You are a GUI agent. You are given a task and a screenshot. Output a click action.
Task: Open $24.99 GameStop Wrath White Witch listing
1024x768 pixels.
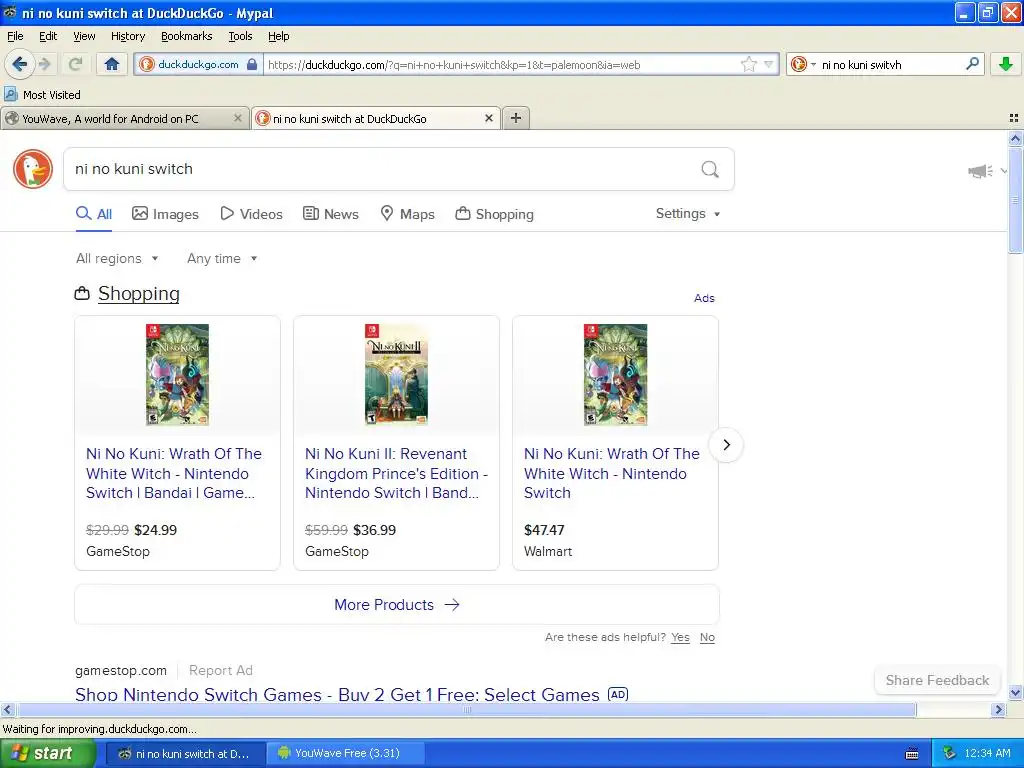174,473
